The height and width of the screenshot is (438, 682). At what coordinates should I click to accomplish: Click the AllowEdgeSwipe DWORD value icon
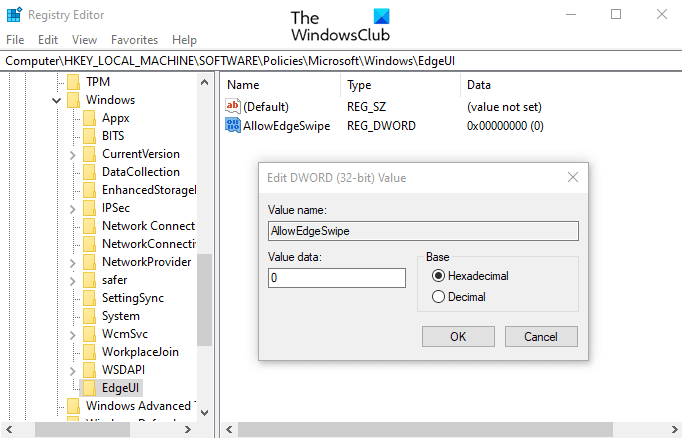click(x=233, y=125)
